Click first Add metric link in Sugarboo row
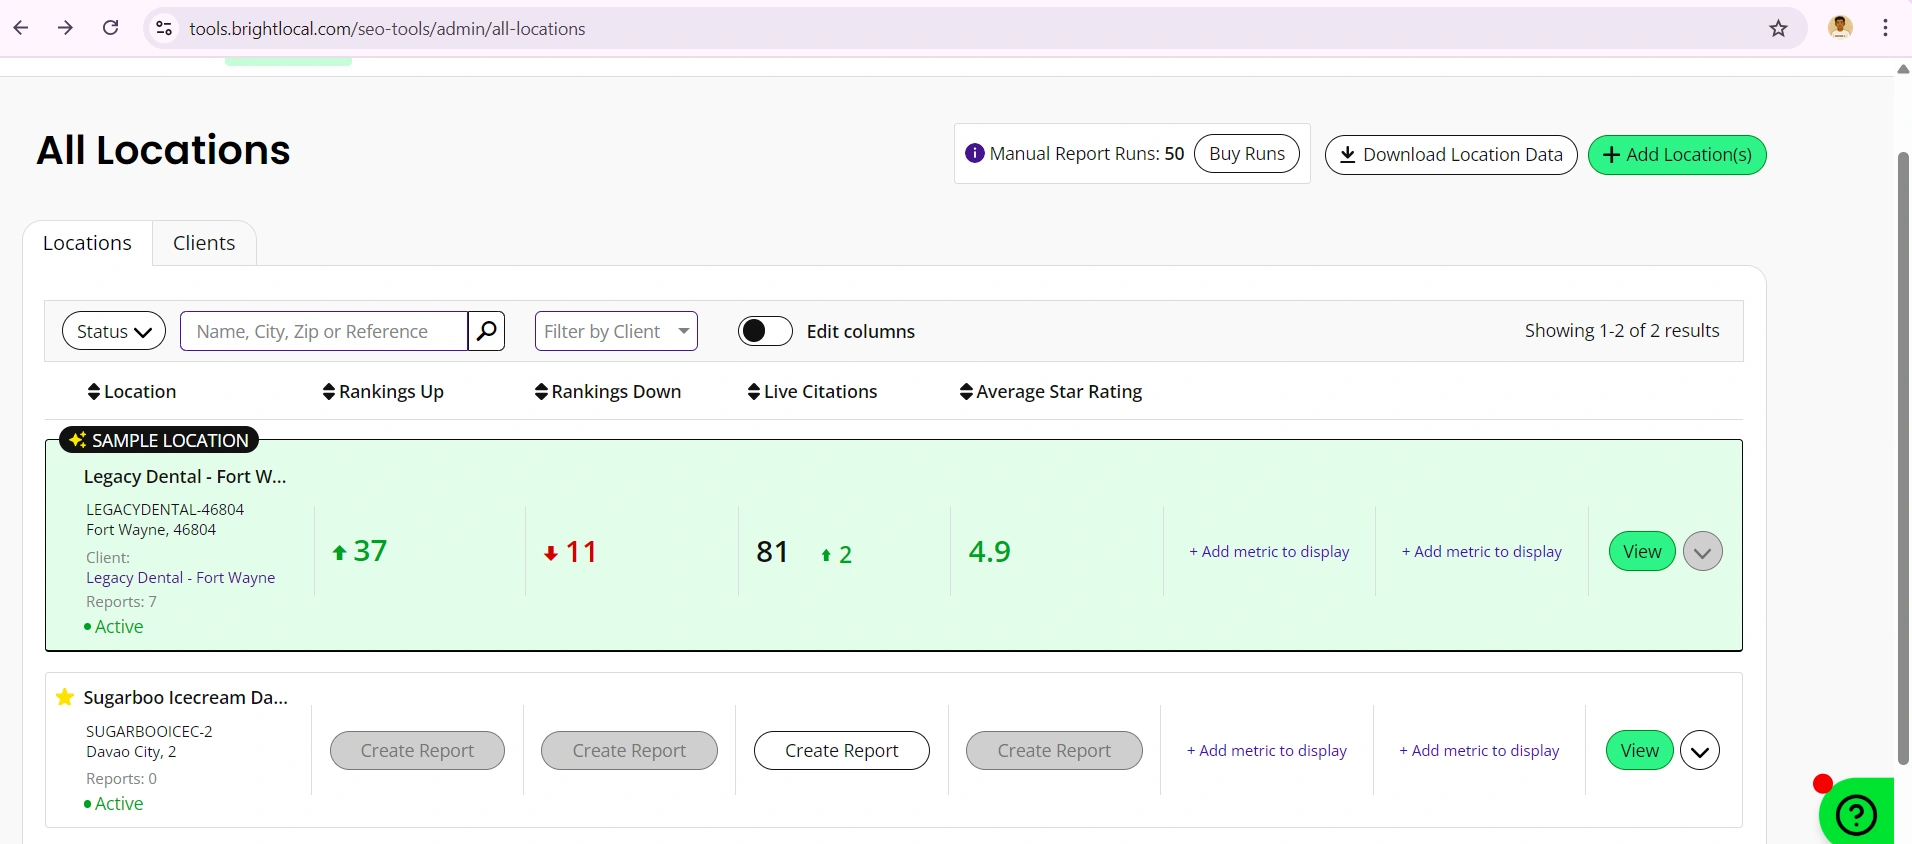This screenshot has width=1912, height=844. click(x=1266, y=751)
